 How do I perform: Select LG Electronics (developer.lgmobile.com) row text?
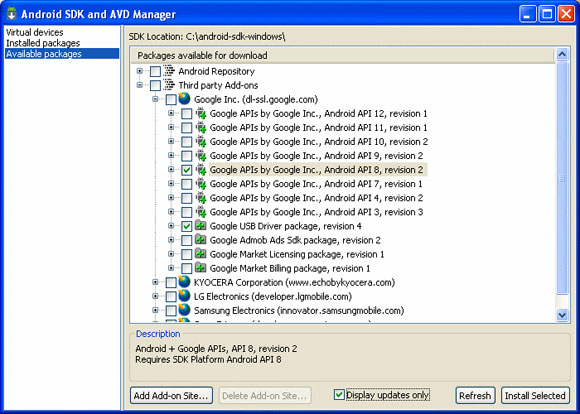[x=273, y=296]
